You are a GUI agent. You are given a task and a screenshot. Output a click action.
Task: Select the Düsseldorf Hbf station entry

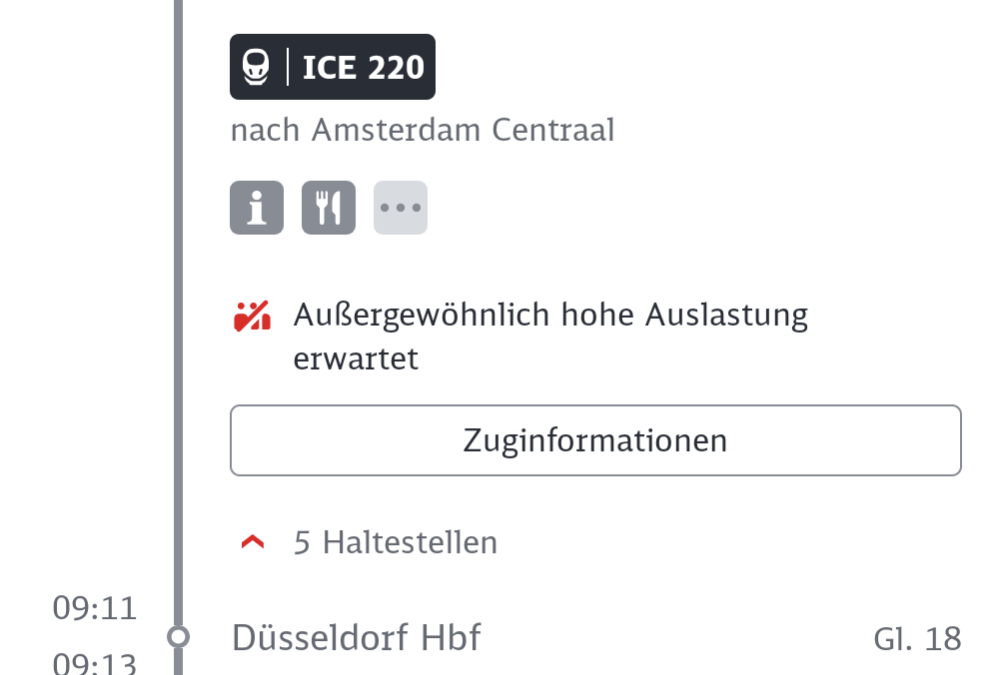356,636
